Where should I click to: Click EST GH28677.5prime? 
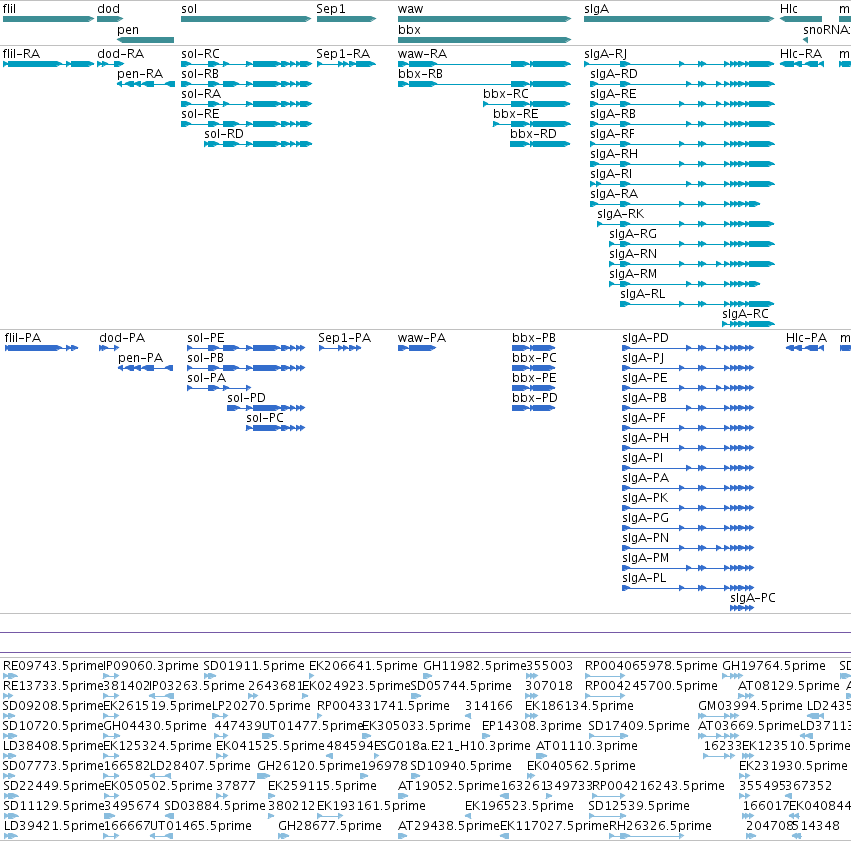point(329,826)
